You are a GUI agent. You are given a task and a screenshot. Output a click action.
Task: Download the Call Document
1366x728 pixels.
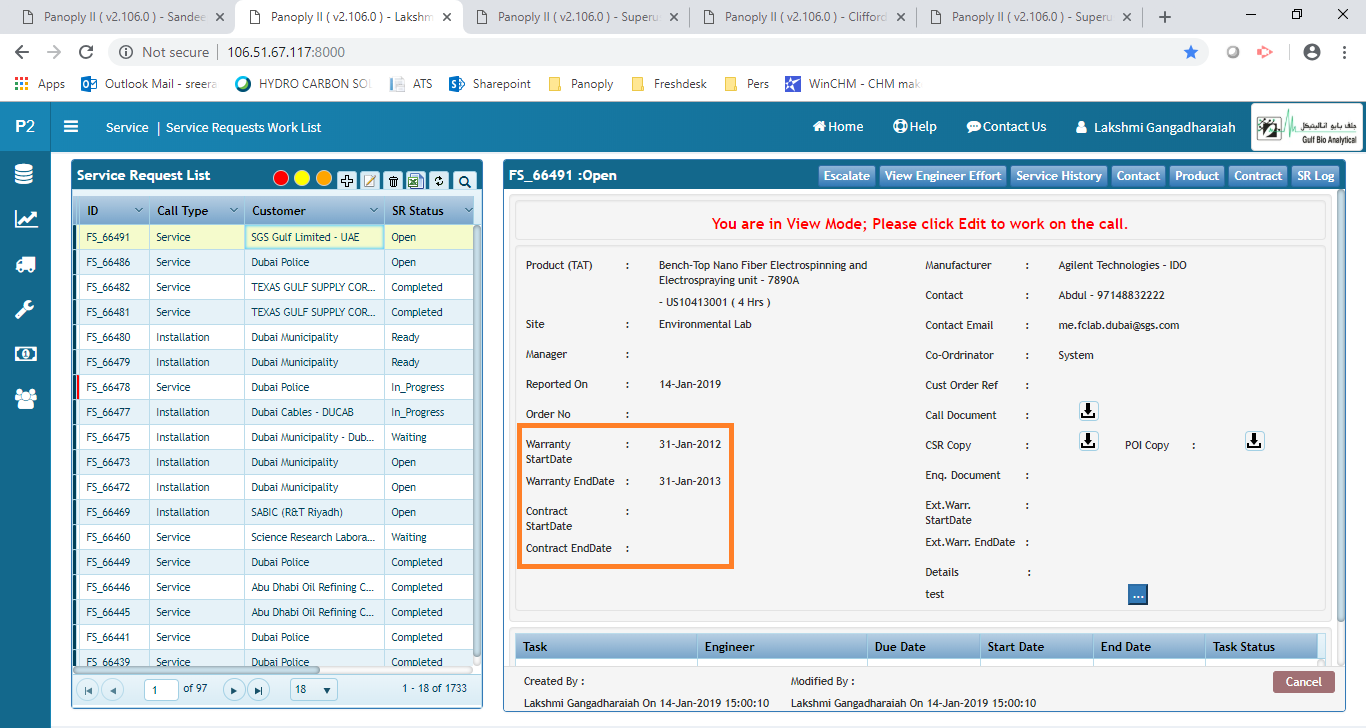(1088, 411)
